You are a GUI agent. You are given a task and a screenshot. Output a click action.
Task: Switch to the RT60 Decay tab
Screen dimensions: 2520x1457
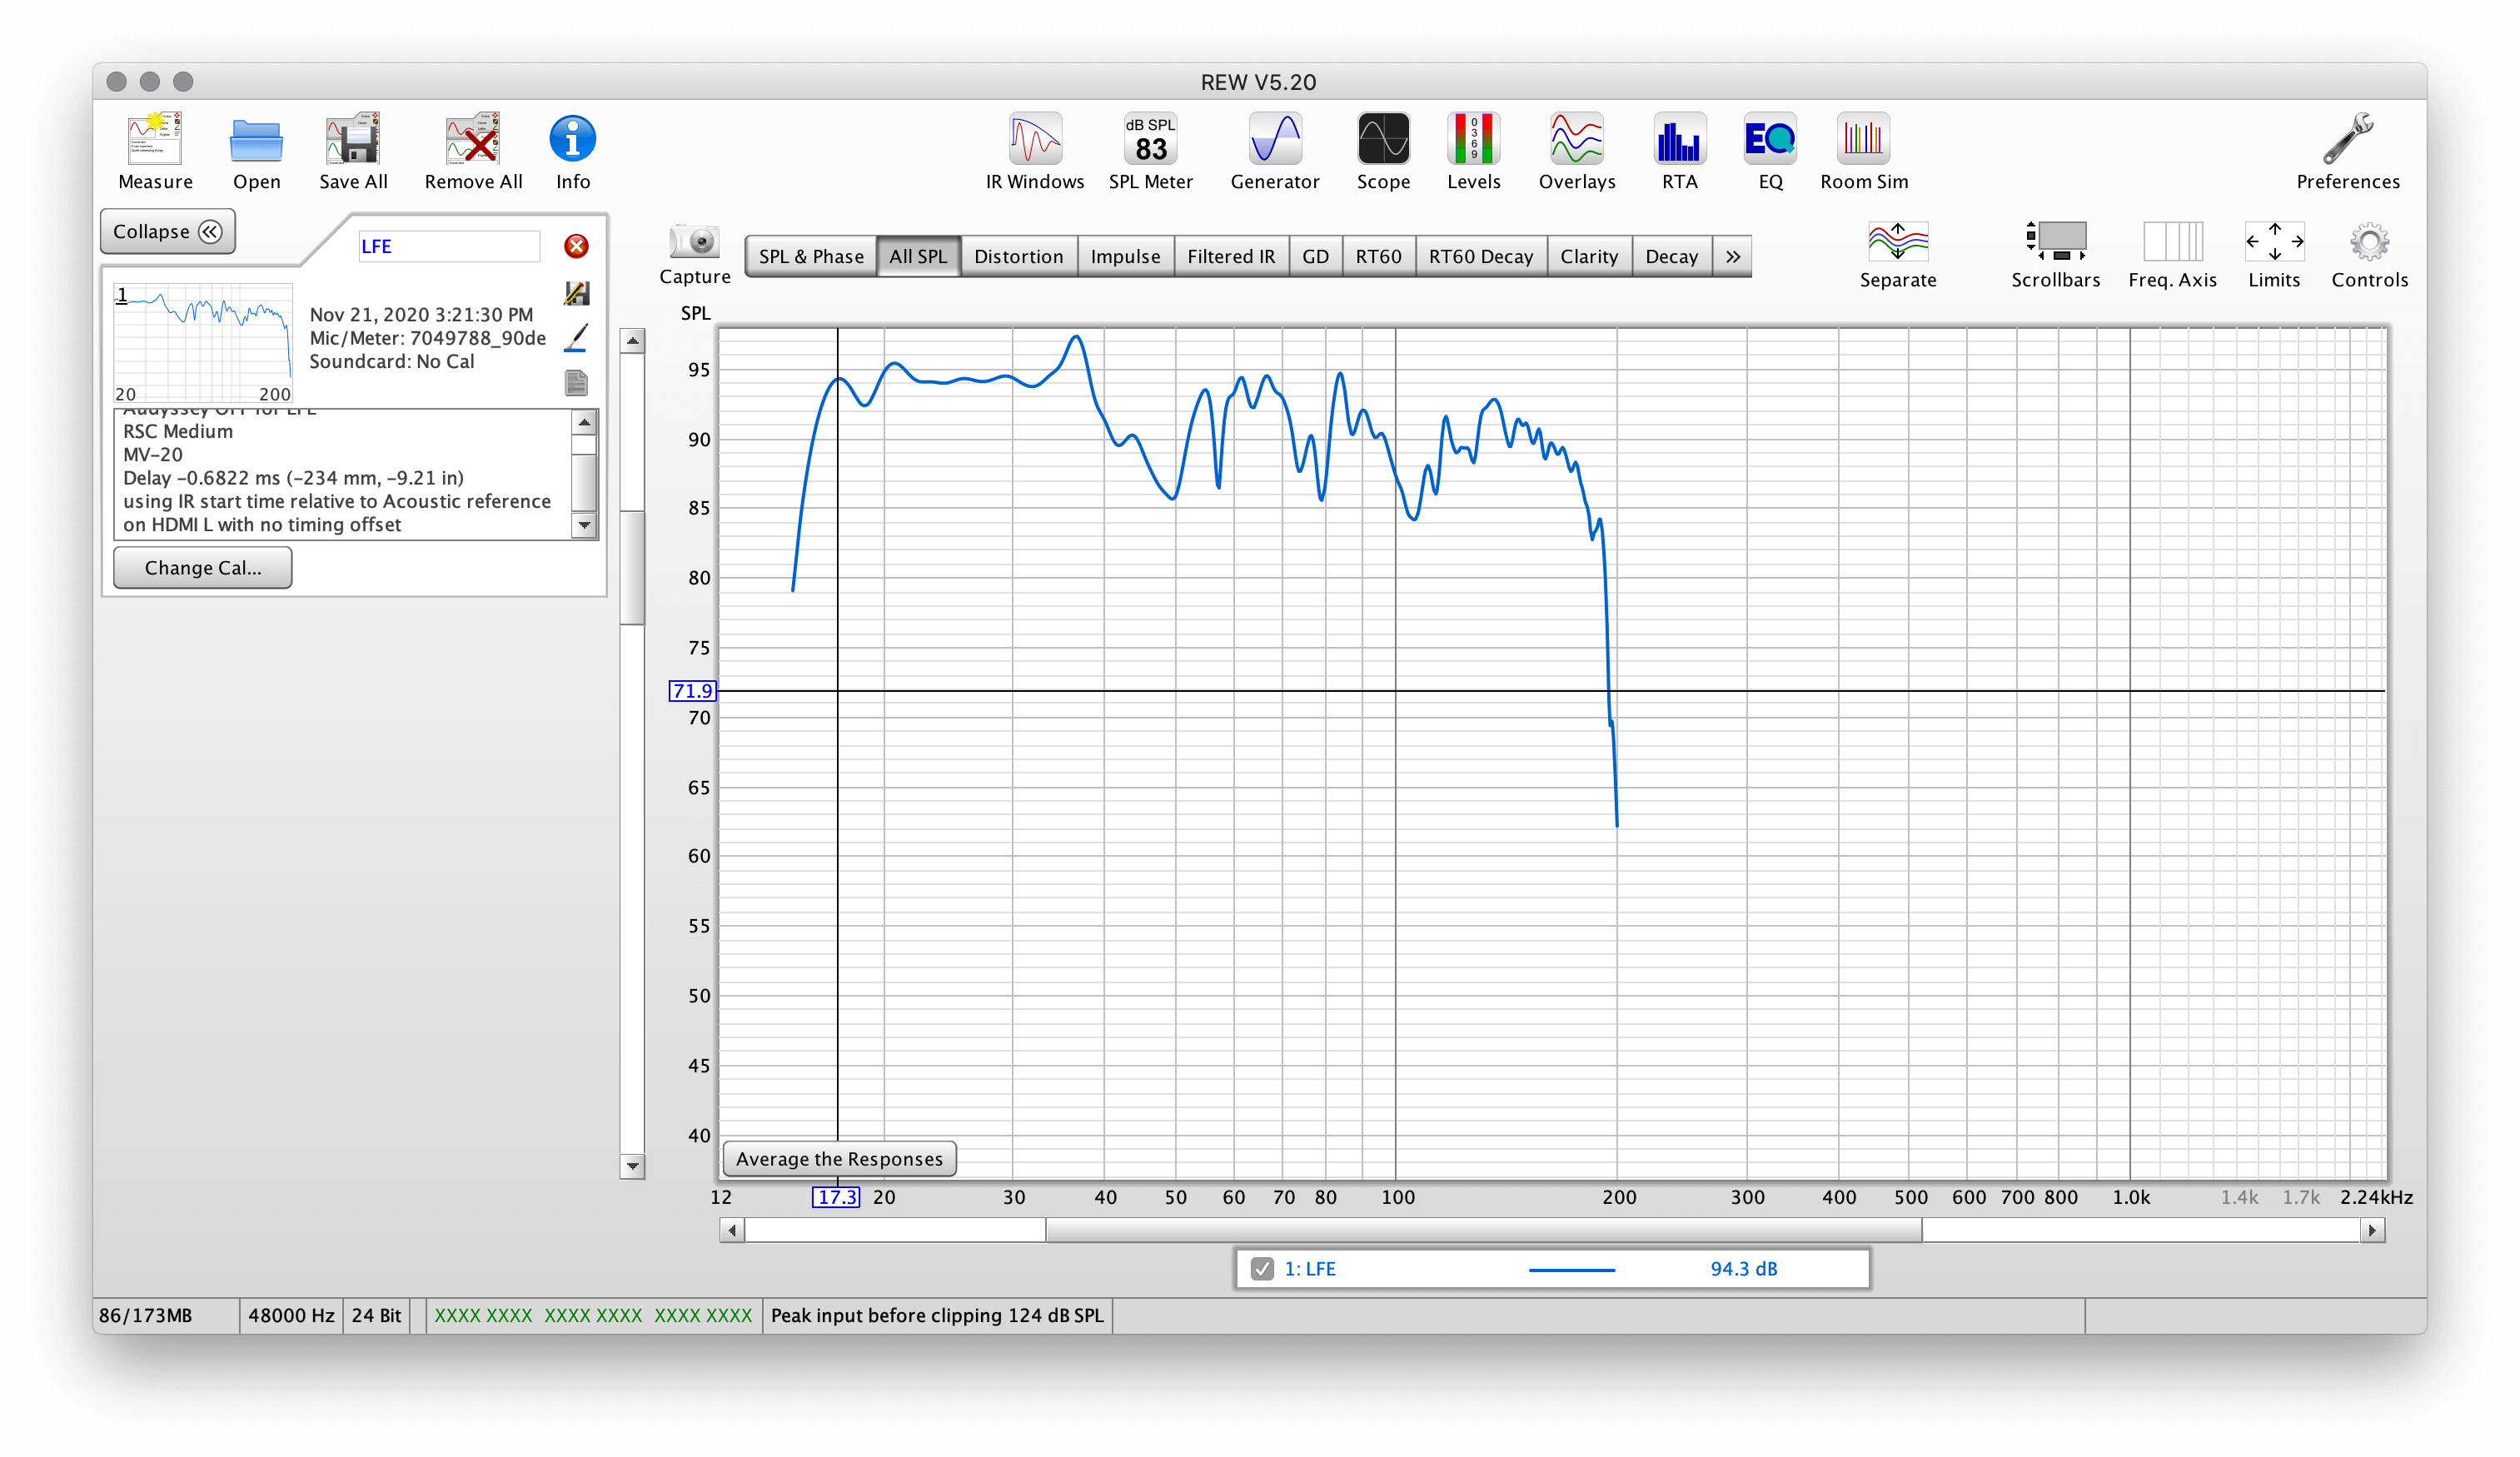coord(1480,257)
